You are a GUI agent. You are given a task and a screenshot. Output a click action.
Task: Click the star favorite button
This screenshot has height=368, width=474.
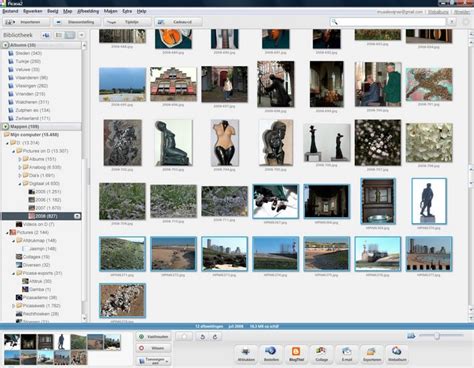coord(184,337)
